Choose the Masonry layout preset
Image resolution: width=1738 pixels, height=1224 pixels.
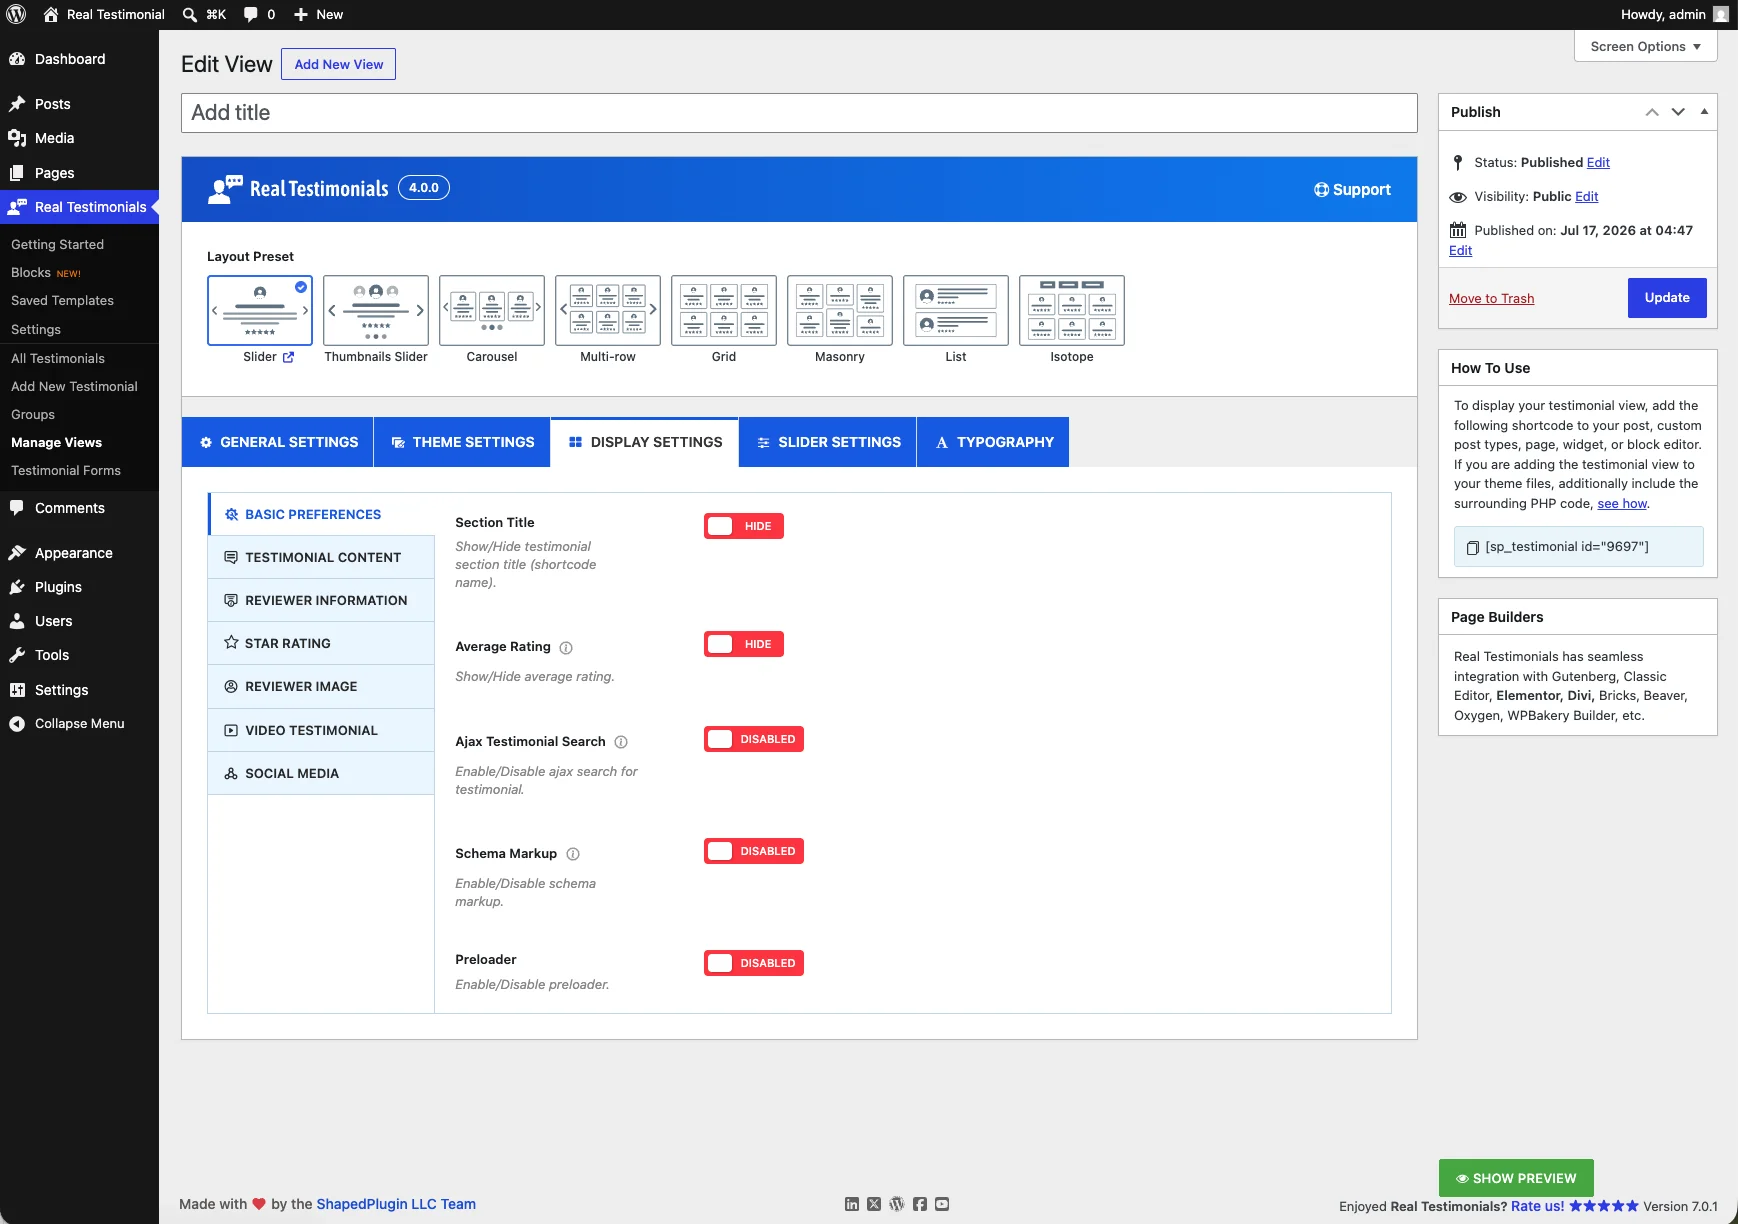(x=840, y=310)
